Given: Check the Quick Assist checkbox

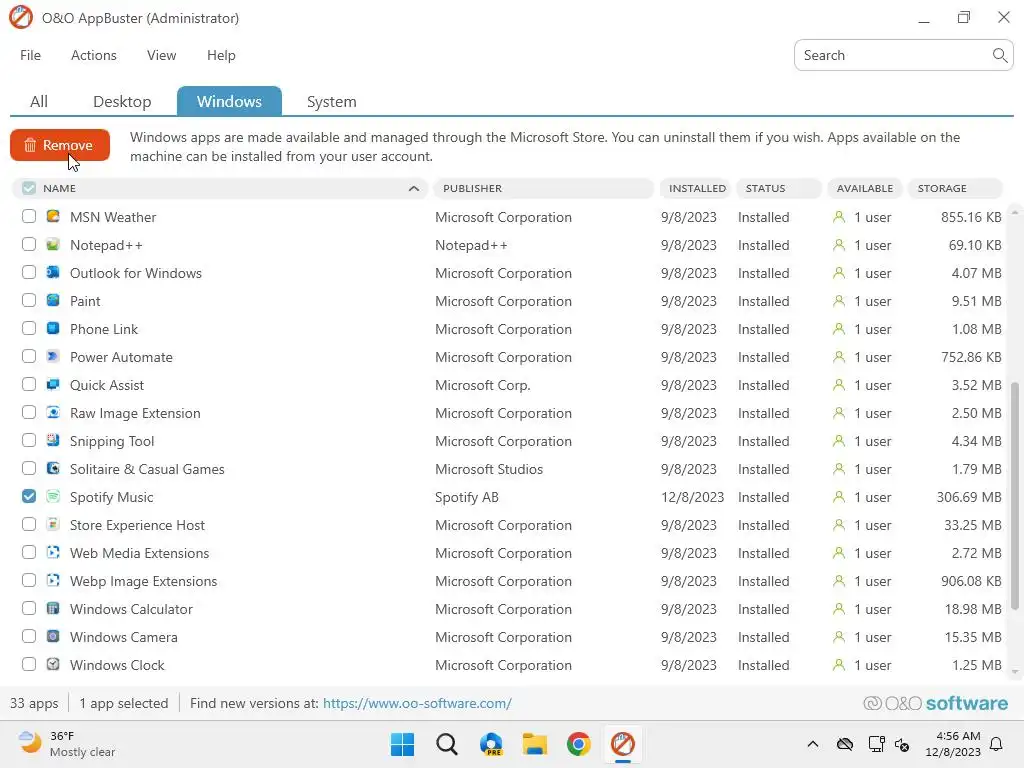Looking at the screenshot, I should click(x=29, y=385).
